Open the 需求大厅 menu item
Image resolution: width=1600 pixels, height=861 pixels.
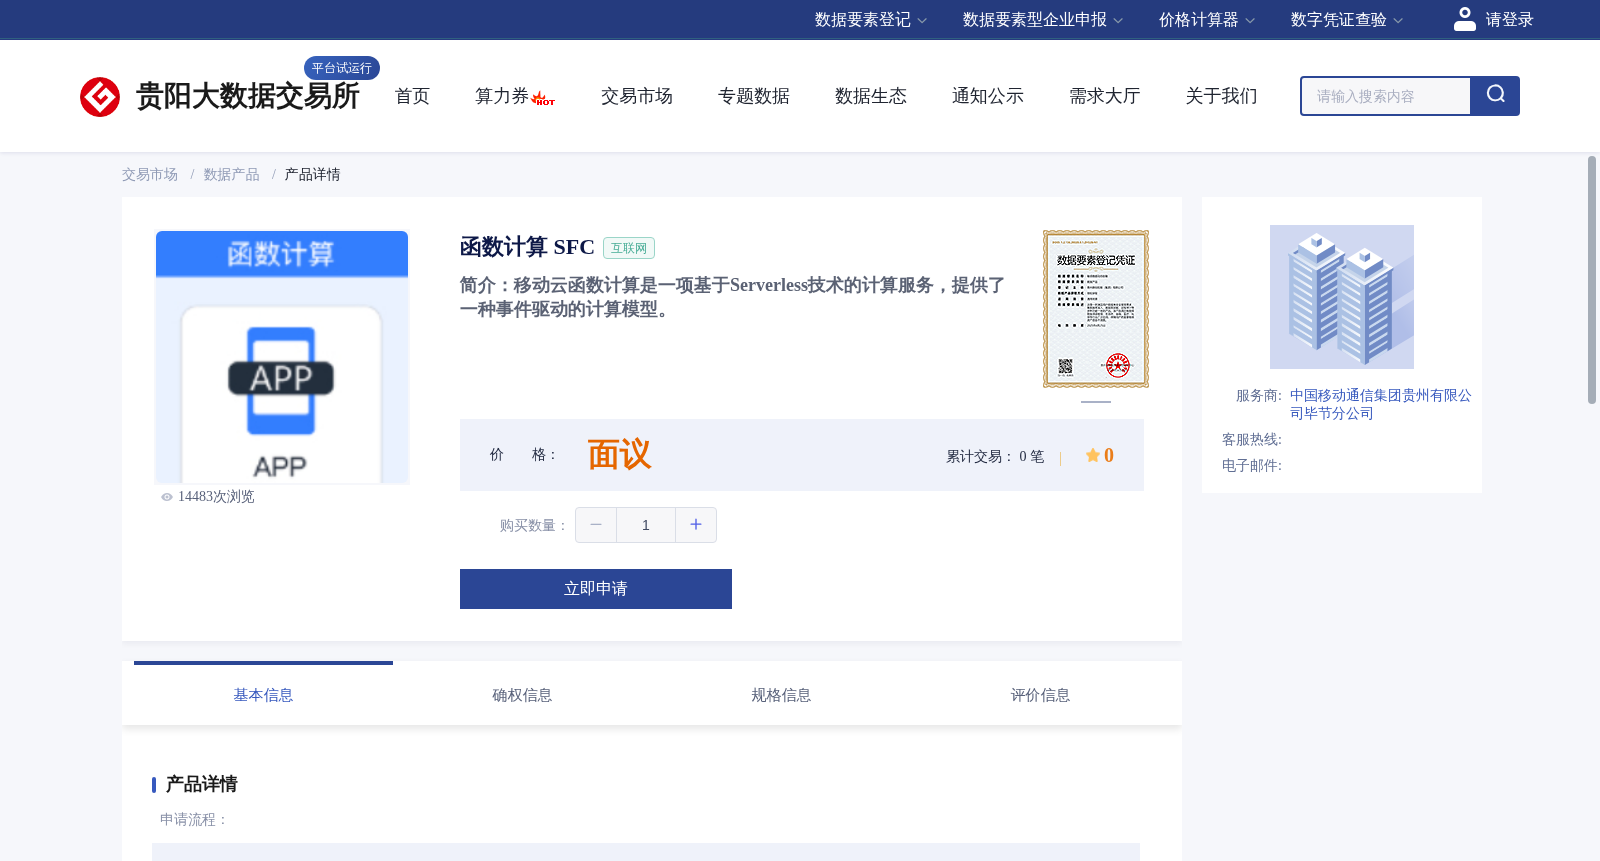tap(1105, 96)
